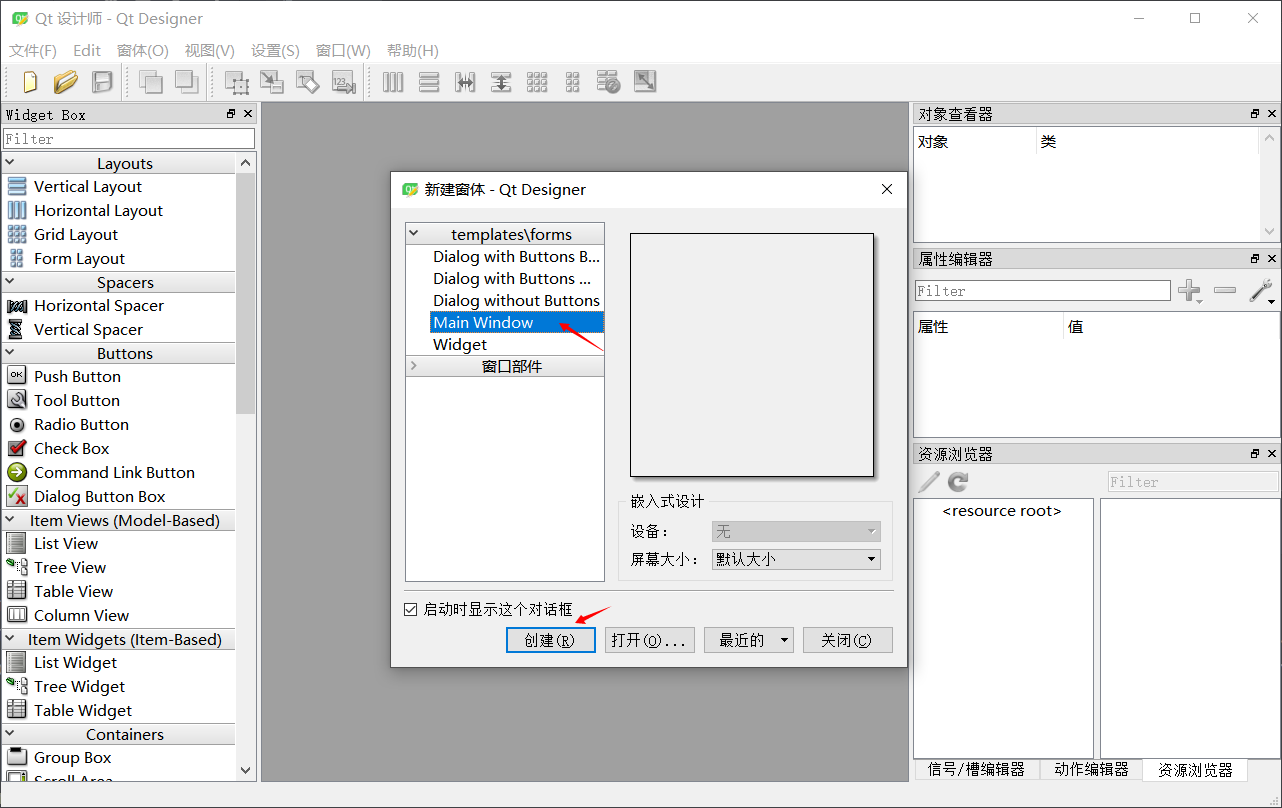Image resolution: width=1282 pixels, height=808 pixels.
Task: Close the Widget Box panel
Action: (248, 114)
